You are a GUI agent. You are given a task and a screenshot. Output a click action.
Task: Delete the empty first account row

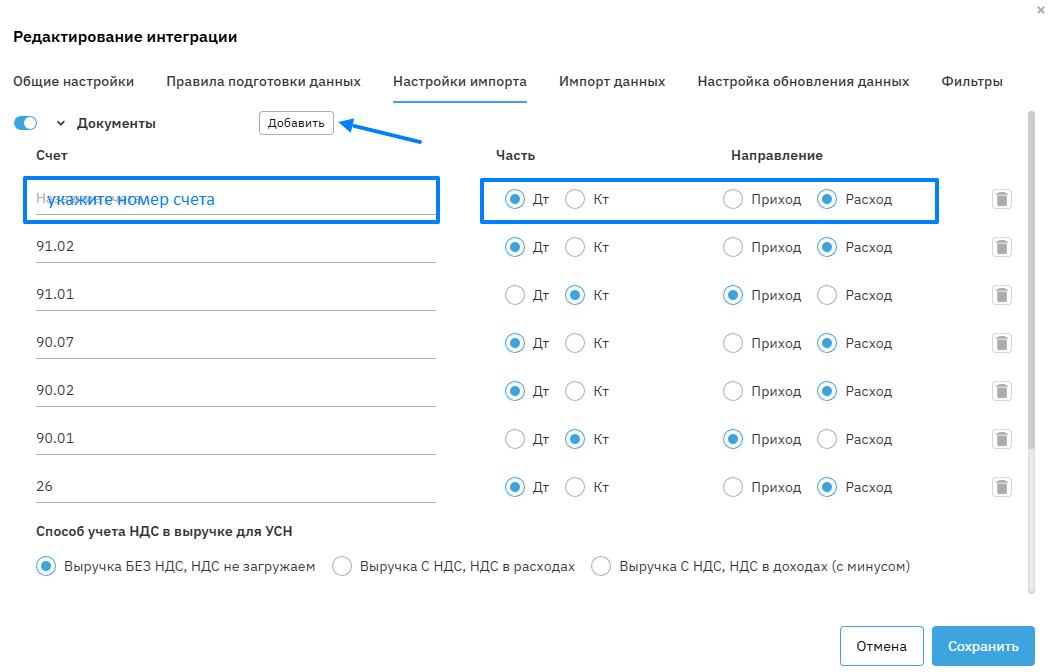[x=1001, y=199]
